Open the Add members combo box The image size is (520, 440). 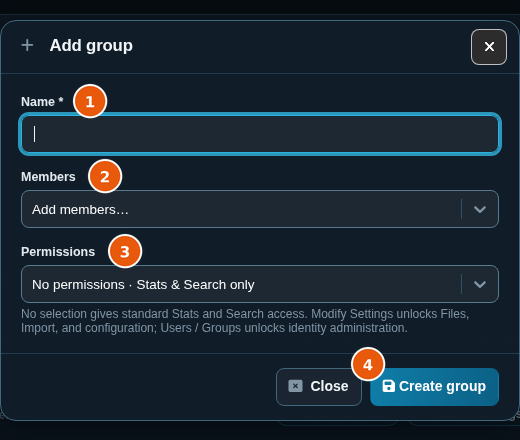click(260, 209)
